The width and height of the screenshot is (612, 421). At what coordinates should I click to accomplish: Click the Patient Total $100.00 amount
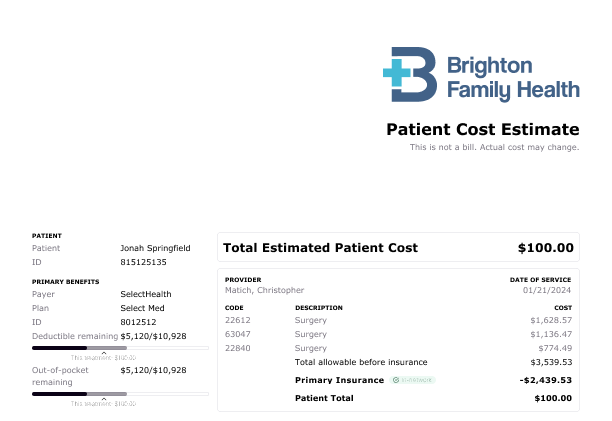point(553,398)
